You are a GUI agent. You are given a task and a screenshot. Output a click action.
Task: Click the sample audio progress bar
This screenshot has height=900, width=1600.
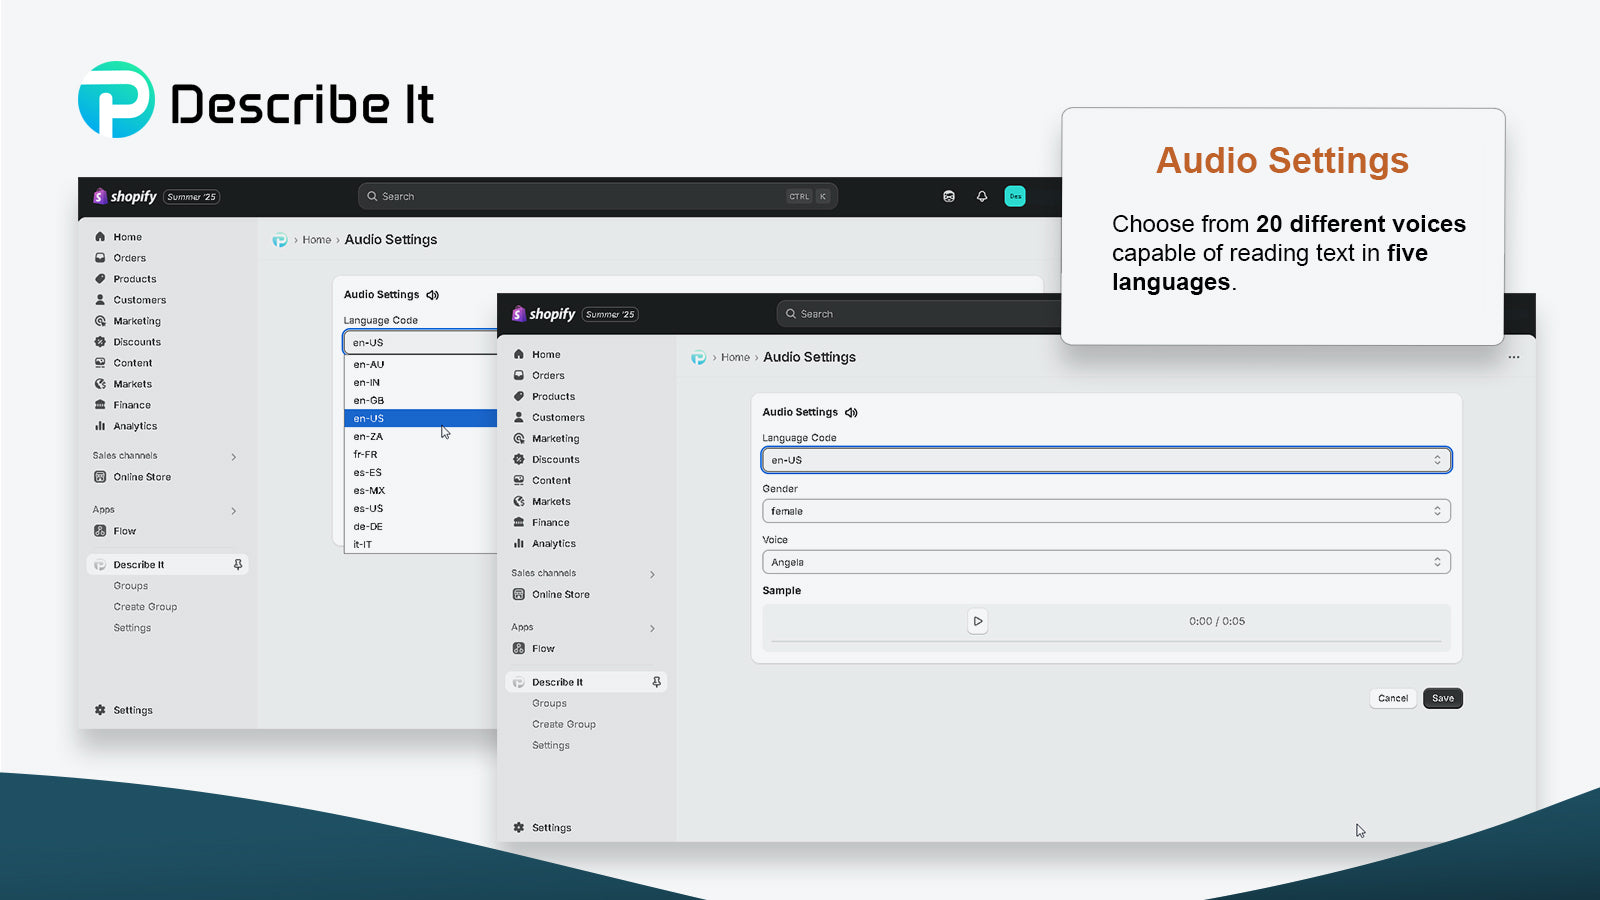point(1106,641)
